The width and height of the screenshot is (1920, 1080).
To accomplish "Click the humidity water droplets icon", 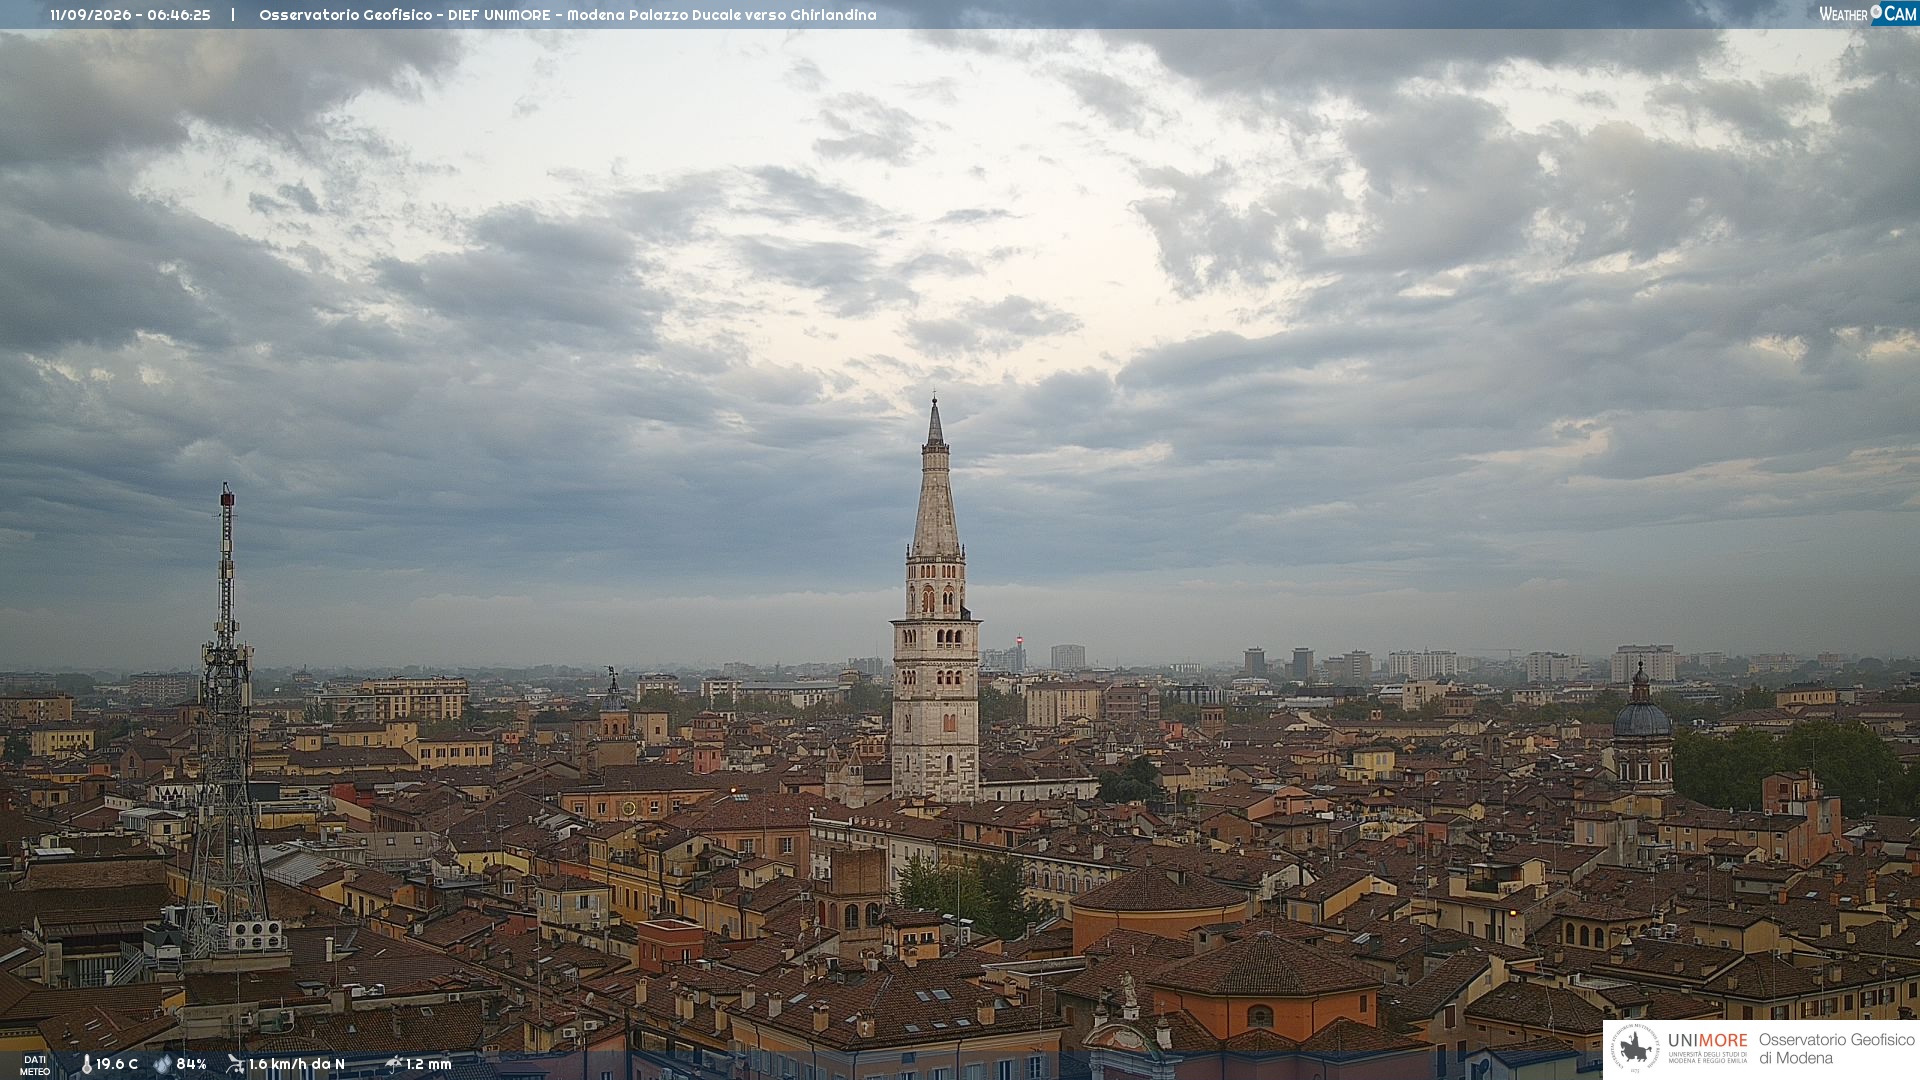I will pos(163,1064).
